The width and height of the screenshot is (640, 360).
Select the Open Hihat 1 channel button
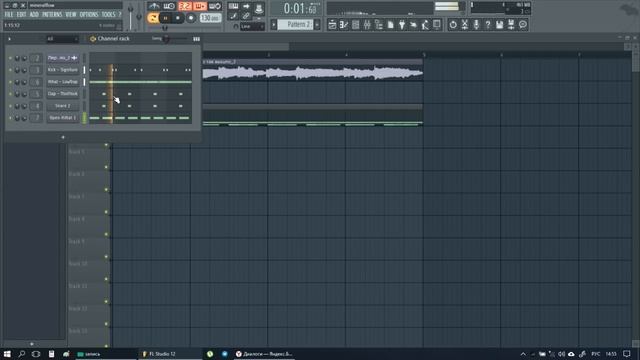click(62, 118)
